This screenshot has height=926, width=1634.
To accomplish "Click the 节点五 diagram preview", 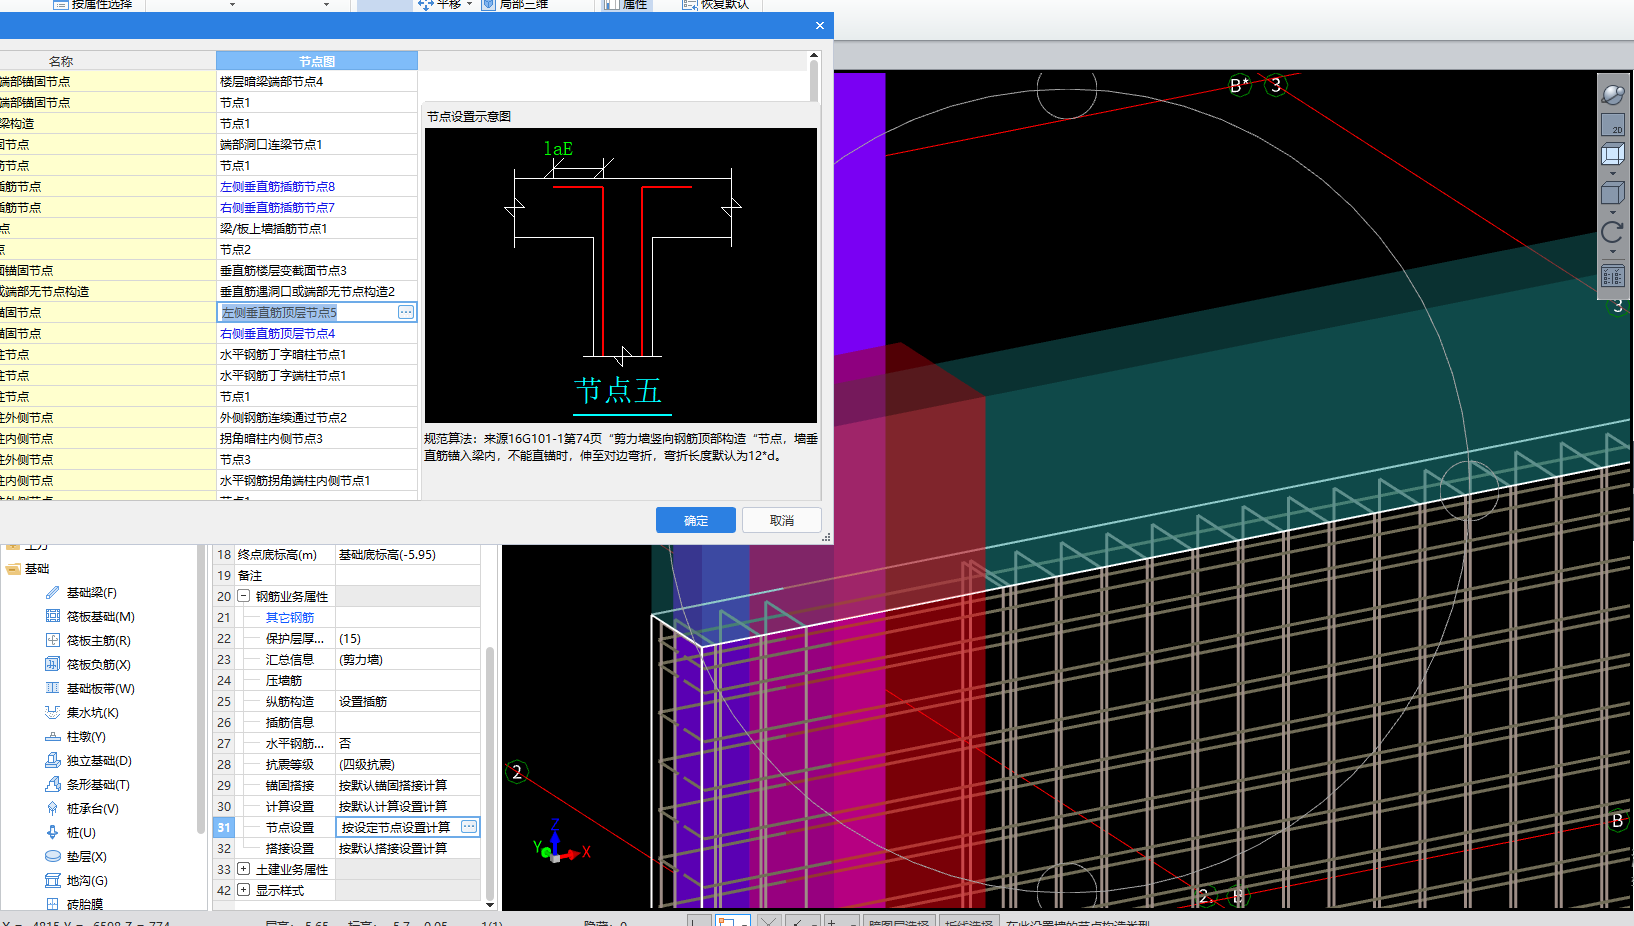I will 621,275.
